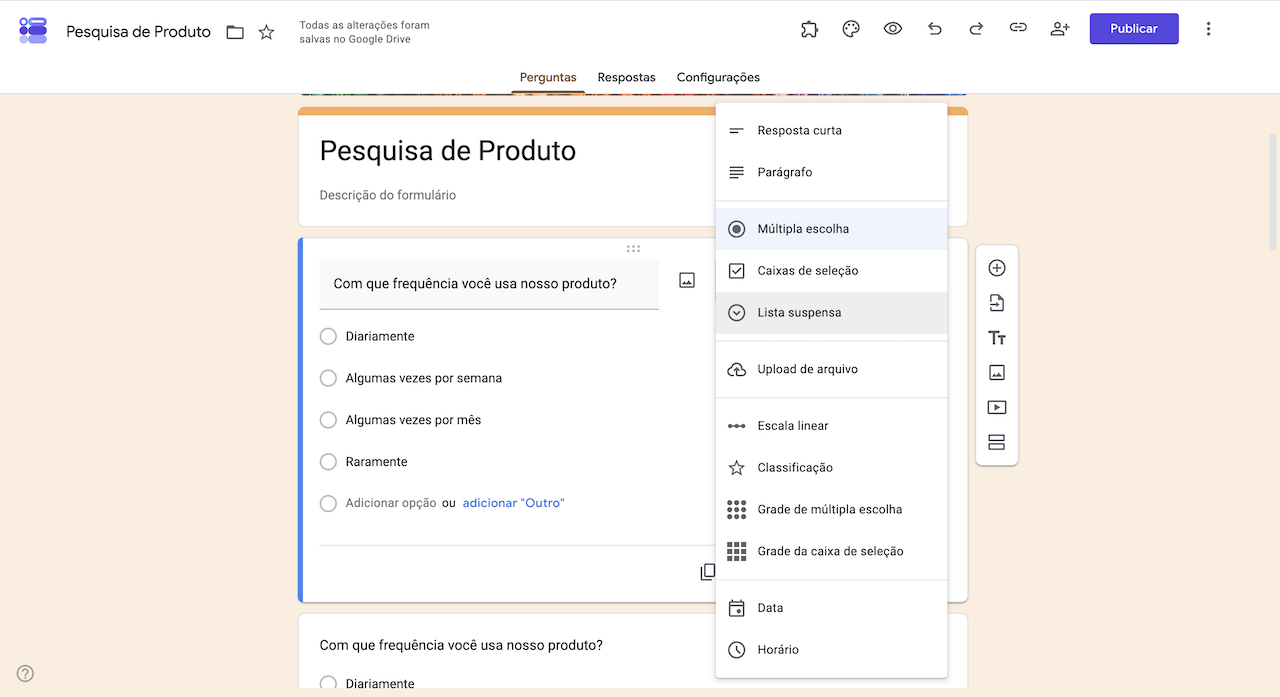1280x697 pixels.
Task: Click adicionar "Outro" link
Action: point(513,503)
